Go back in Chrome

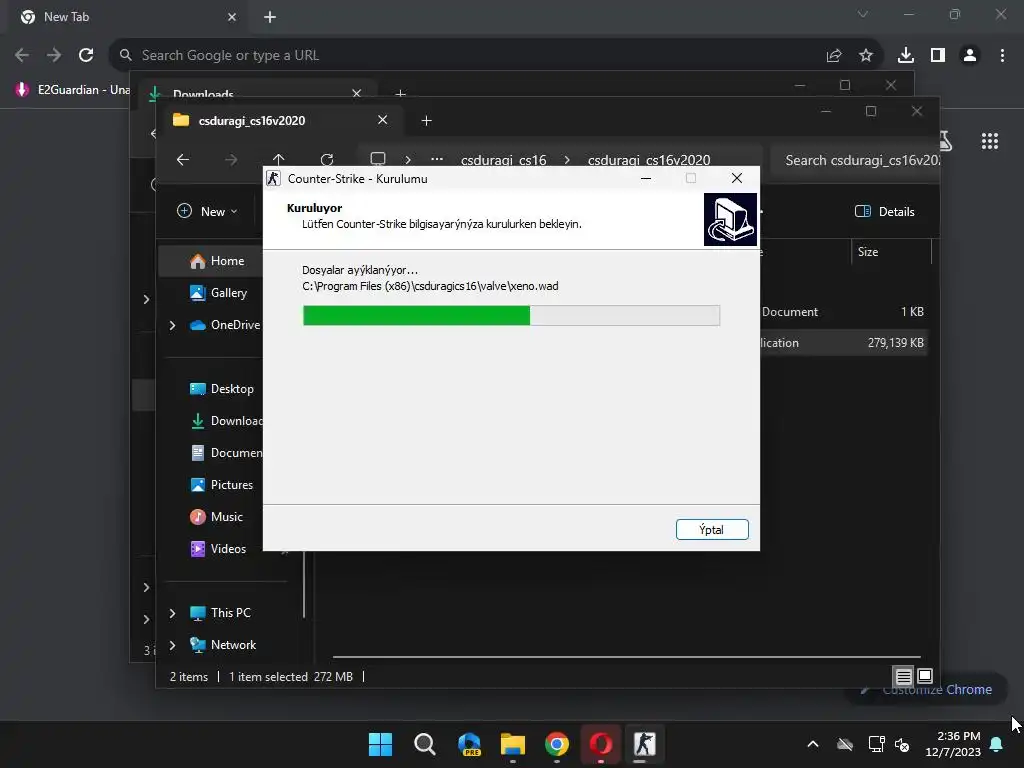(22, 56)
